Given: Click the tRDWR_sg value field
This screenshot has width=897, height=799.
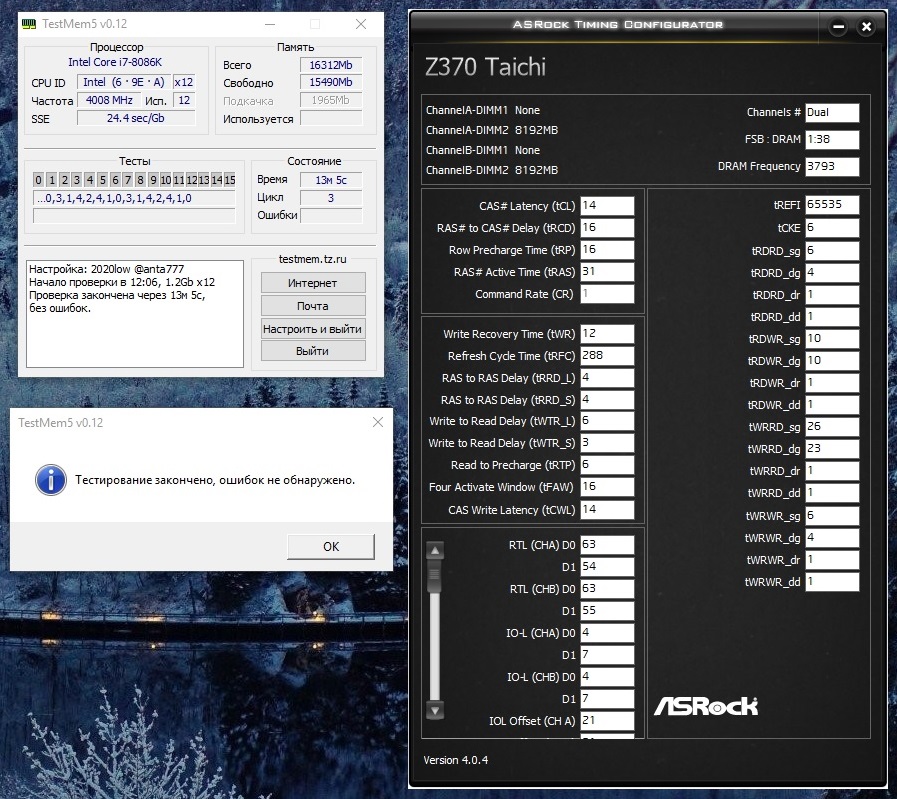Looking at the screenshot, I should [x=832, y=339].
